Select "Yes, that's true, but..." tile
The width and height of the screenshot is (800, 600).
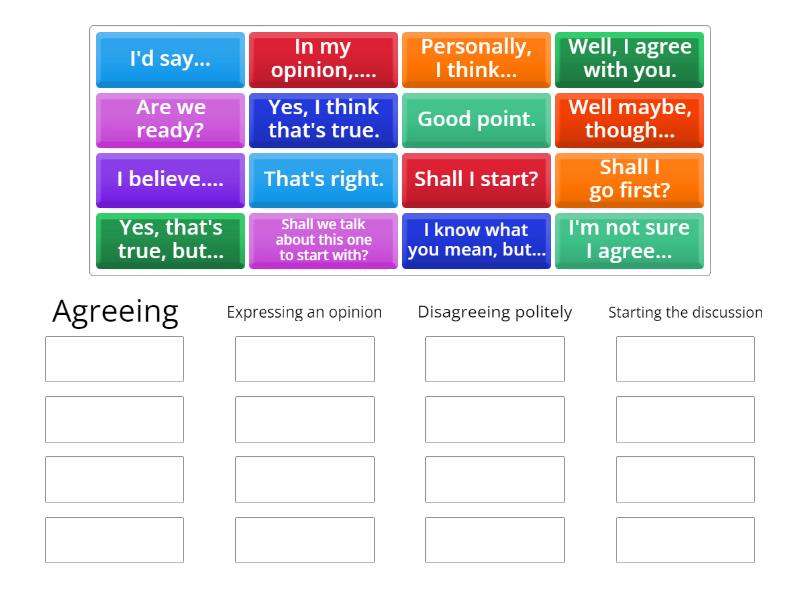pyautogui.click(x=170, y=241)
